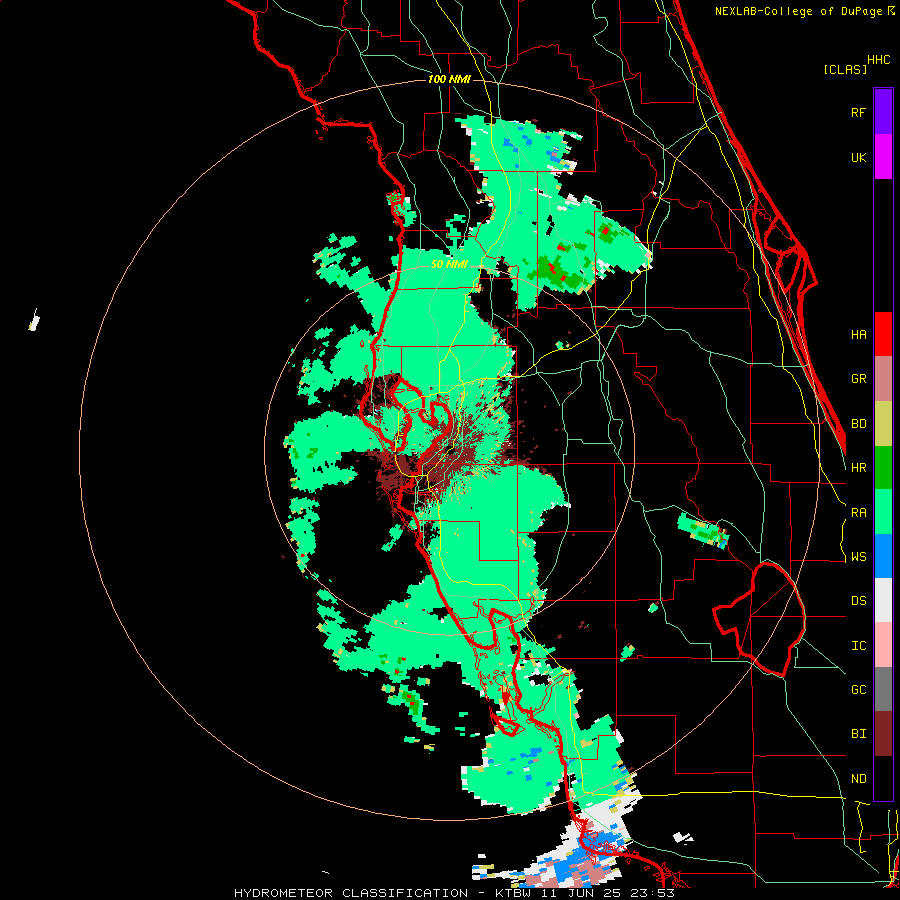
Task: Click the ND black legend swatch
Action: (x=883, y=778)
